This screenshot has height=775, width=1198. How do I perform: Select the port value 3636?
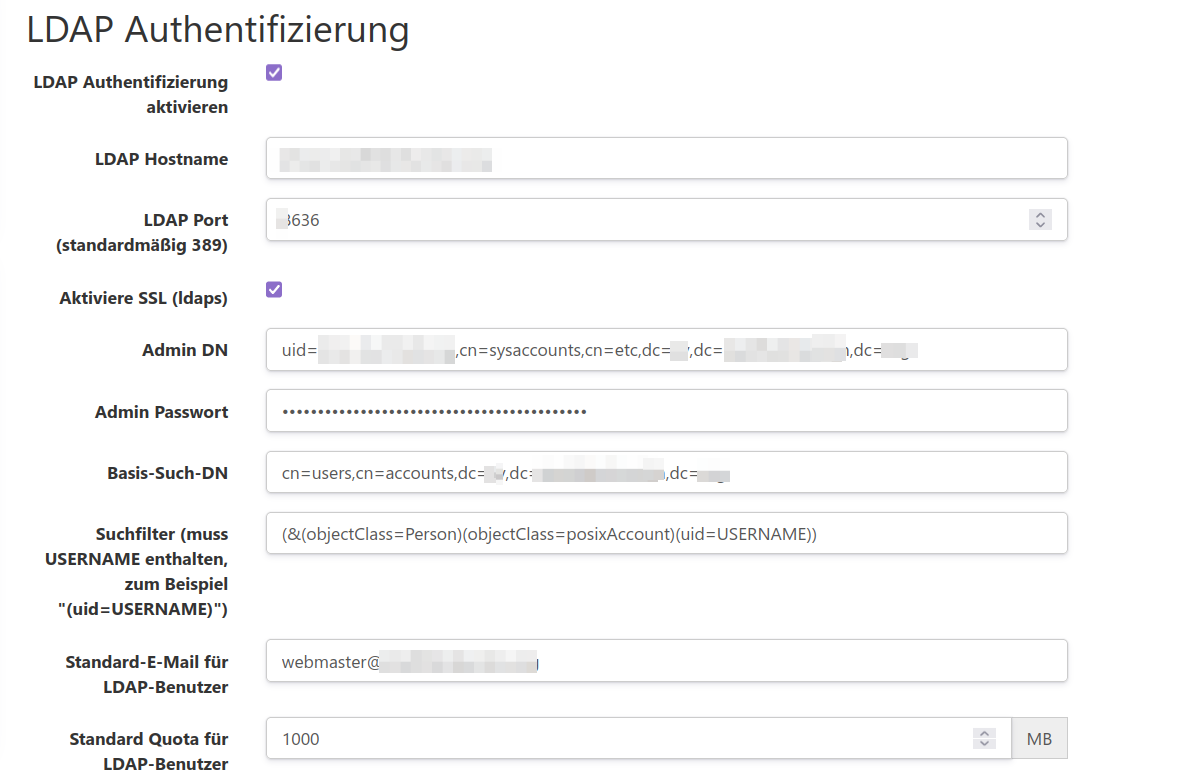(299, 219)
